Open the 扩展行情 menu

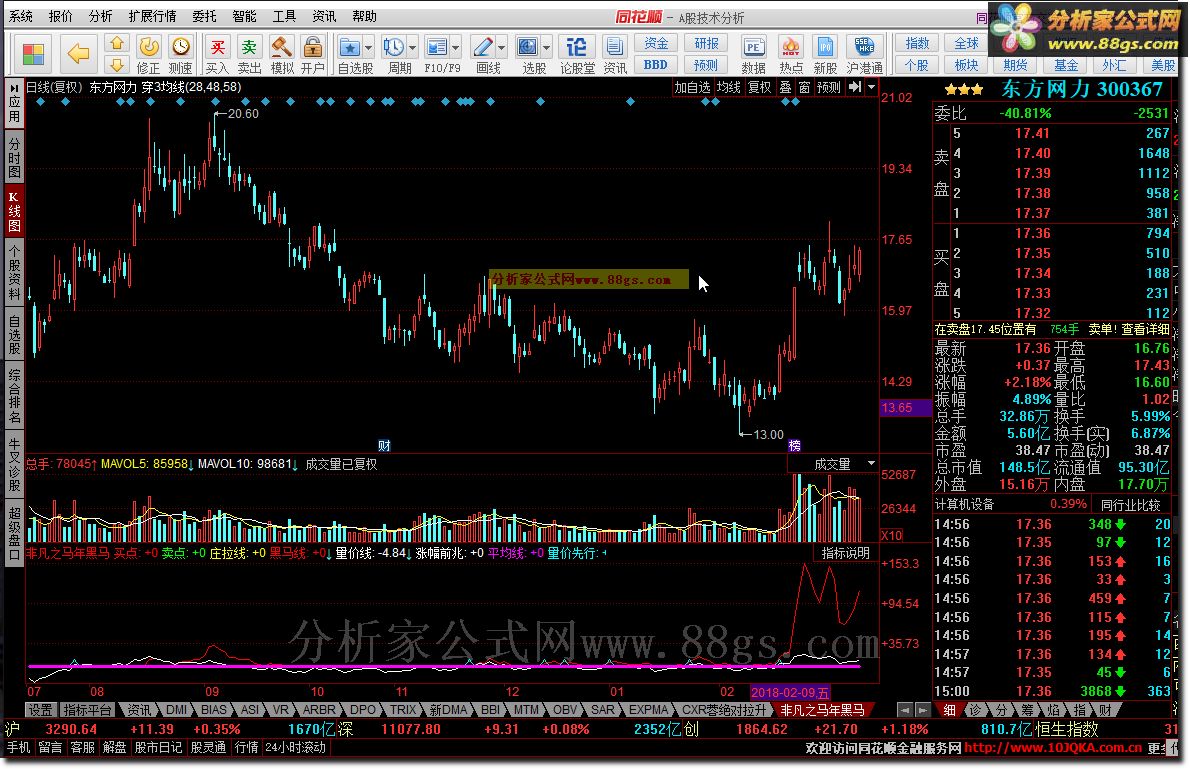pyautogui.click(x=153, y=16)
